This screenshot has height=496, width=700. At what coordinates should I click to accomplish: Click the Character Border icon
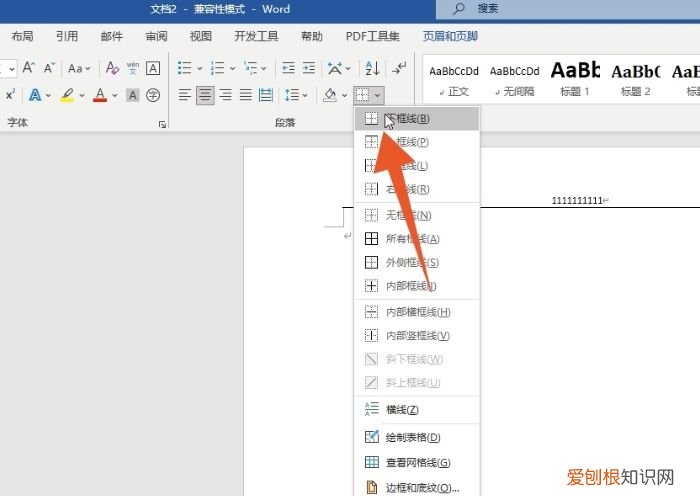click(x=153, y=68)
